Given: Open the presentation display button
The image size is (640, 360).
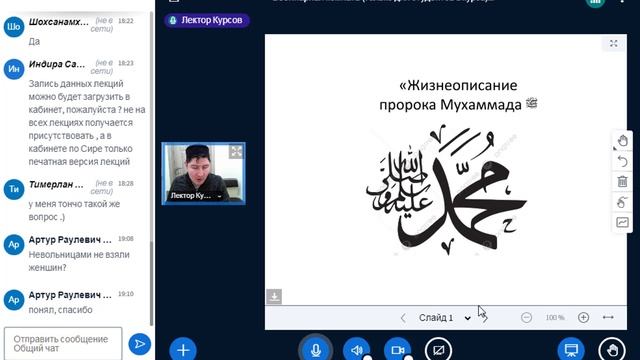Looking at the screenshot, I should [x=571, y=350].
